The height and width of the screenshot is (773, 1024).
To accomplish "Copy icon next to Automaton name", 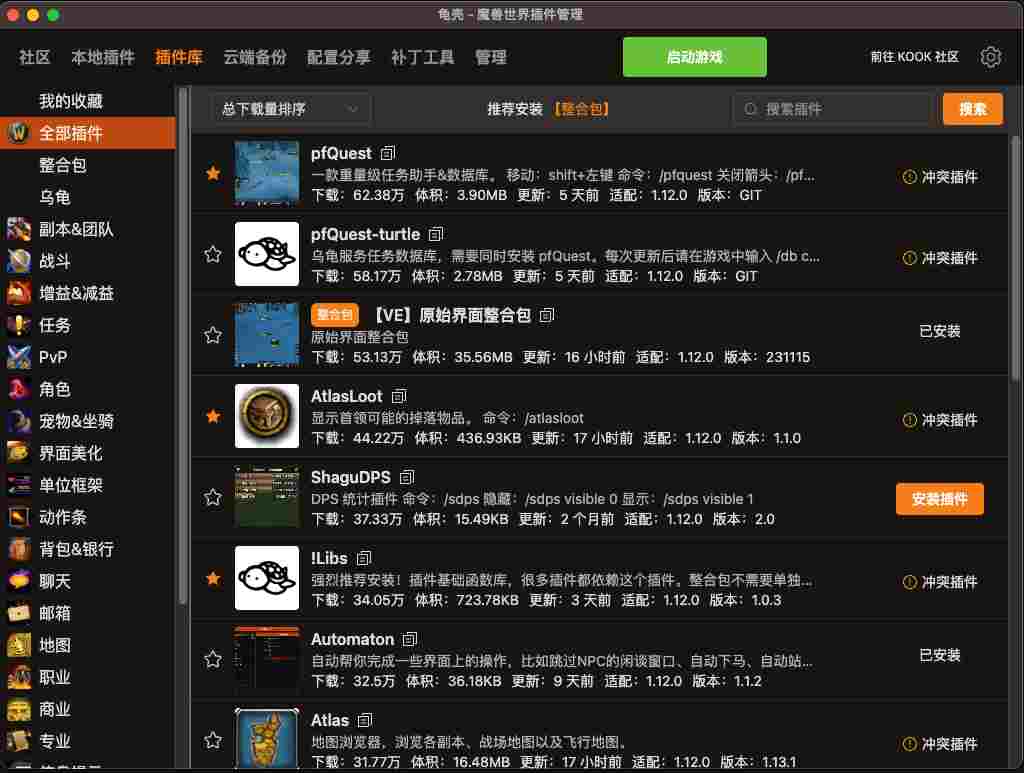I will [x=409, y=639].
